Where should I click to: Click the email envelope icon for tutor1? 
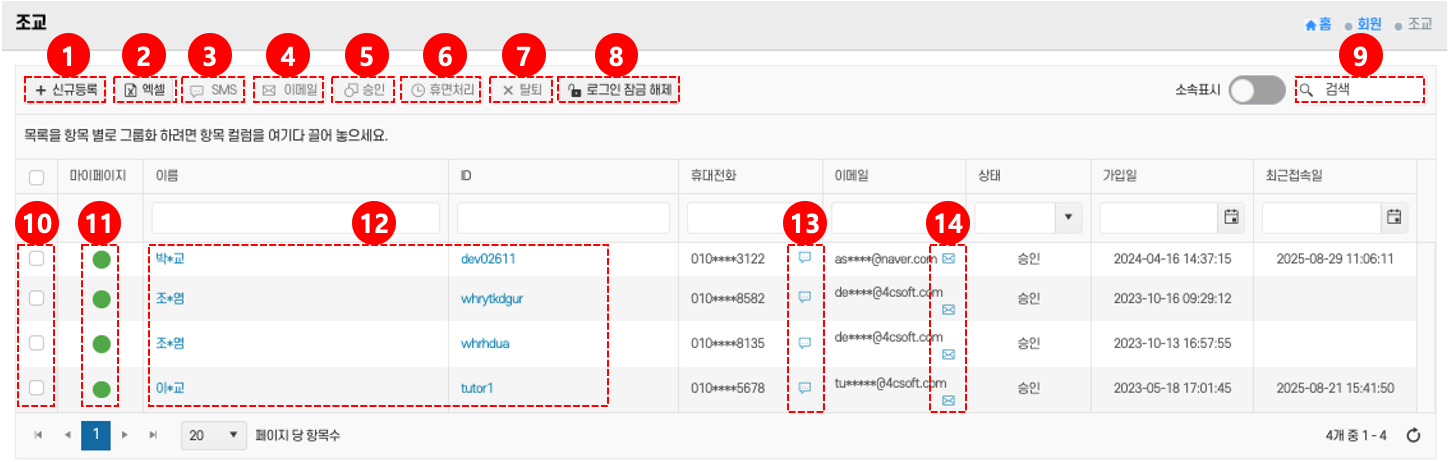tap(948, 400)
